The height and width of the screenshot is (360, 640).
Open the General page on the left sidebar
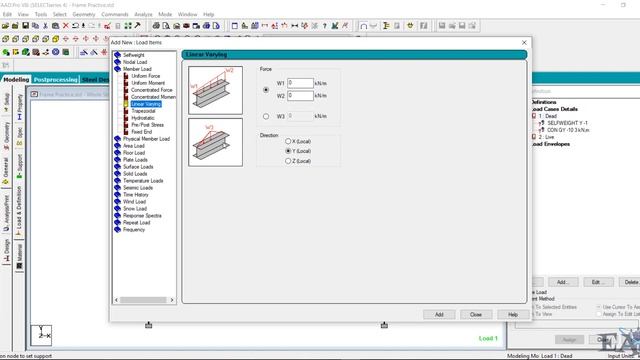pyautogui.click(x=6, y=171)
